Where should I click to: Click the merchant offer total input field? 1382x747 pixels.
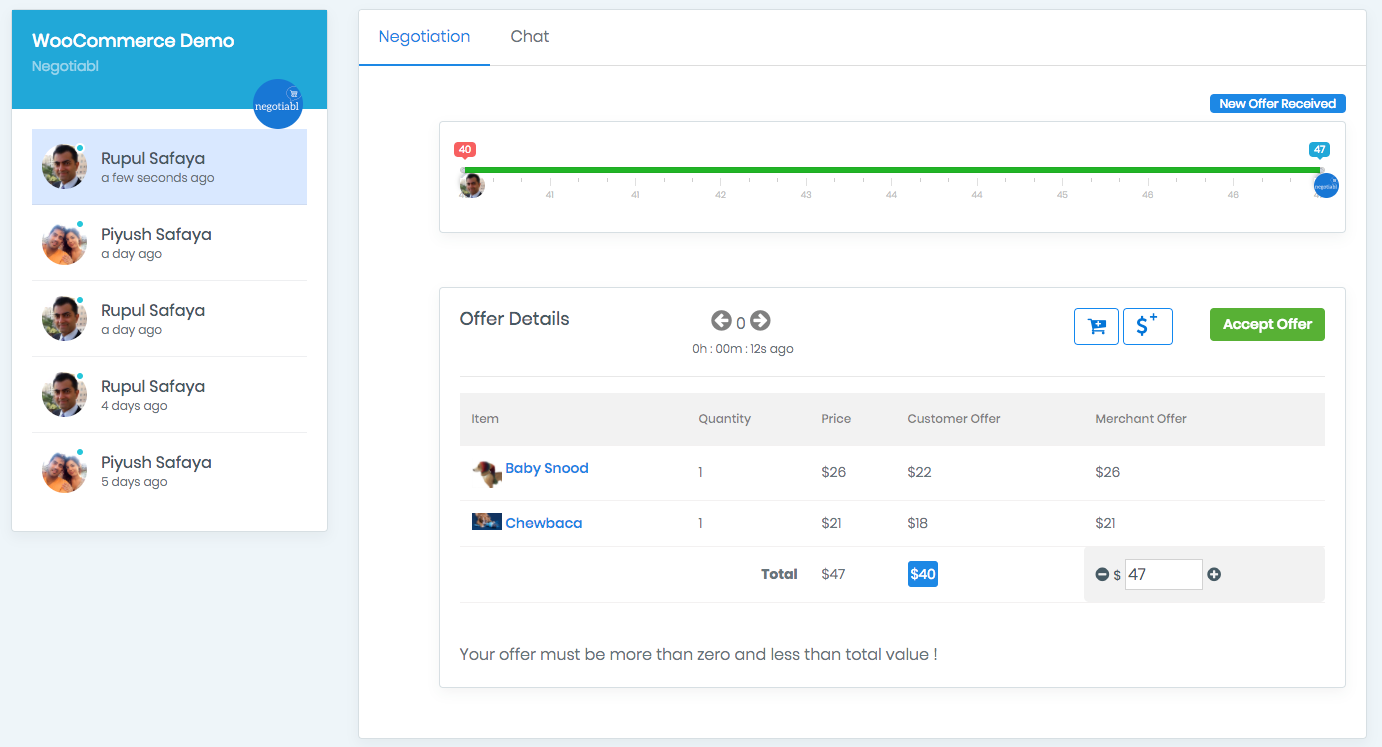click(1163, 575)
